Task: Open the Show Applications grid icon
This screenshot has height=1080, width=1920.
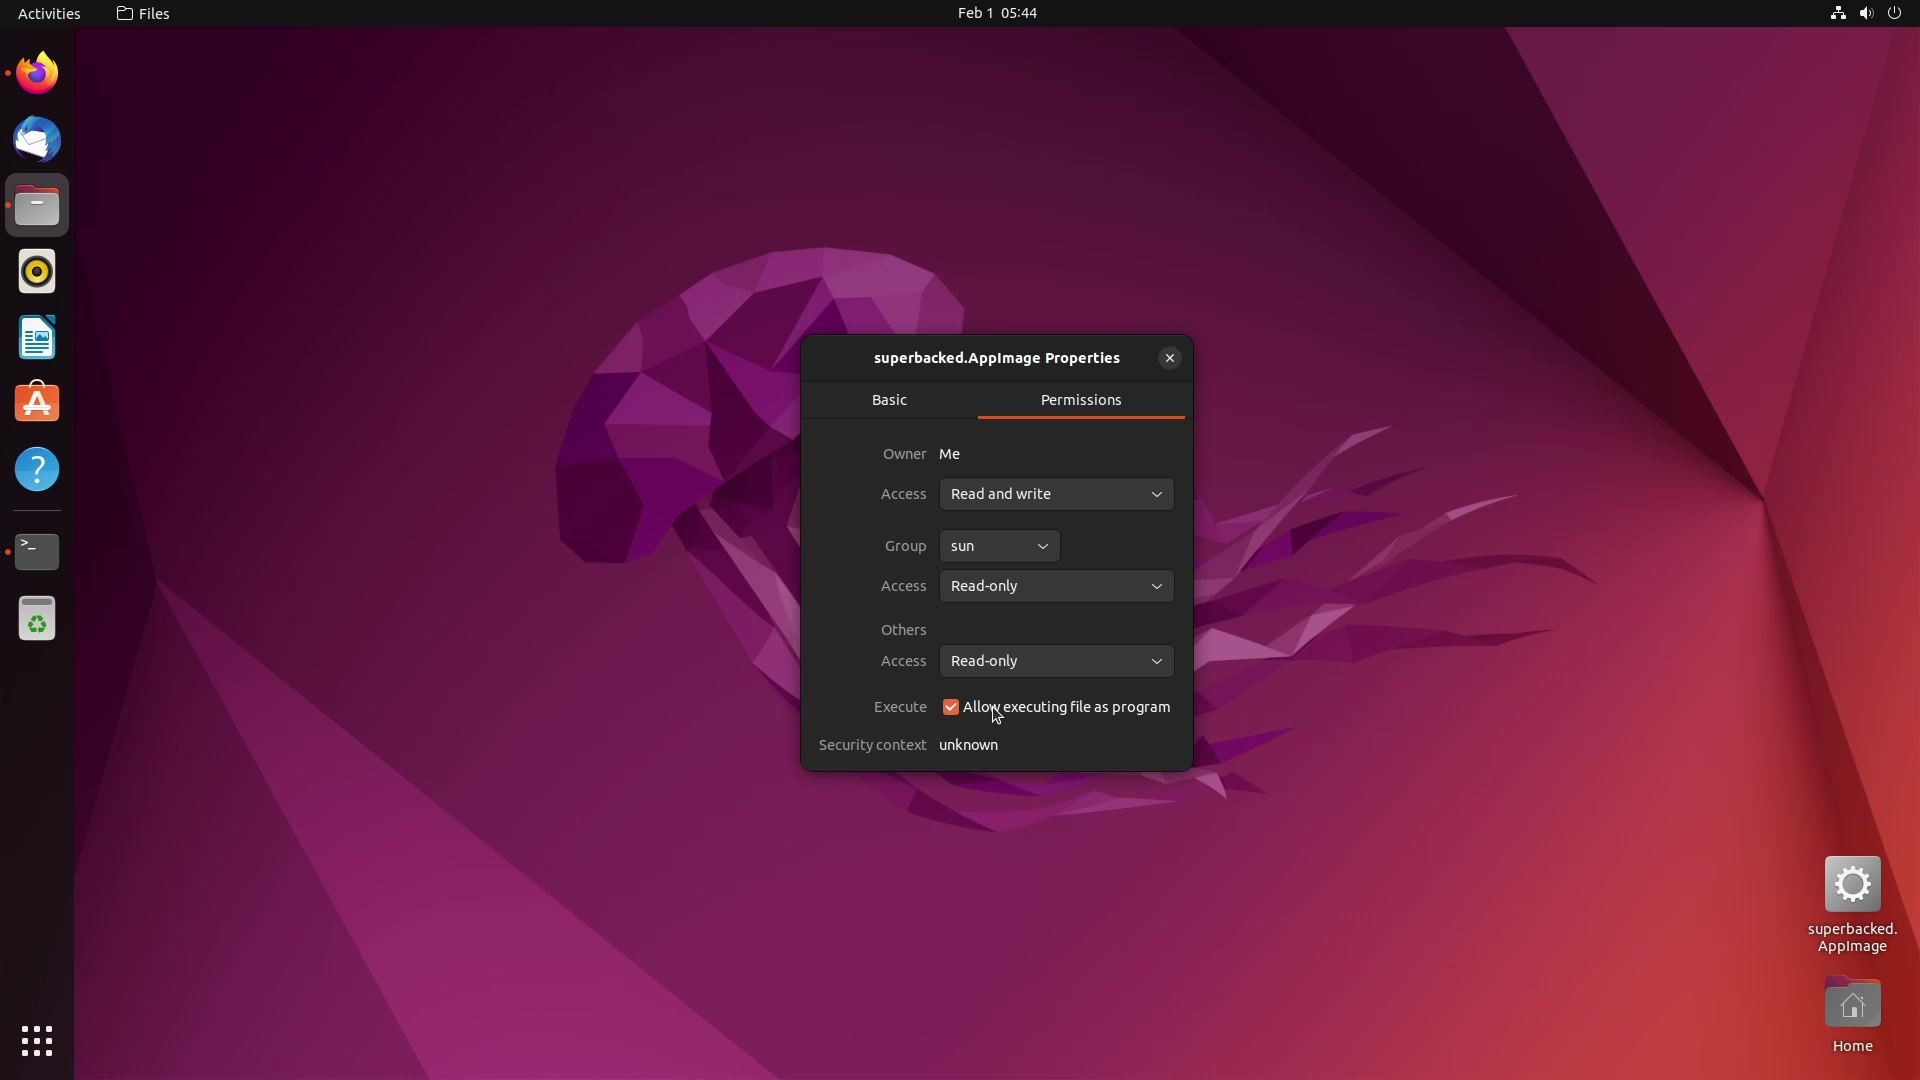Action: pos(36,1040)
